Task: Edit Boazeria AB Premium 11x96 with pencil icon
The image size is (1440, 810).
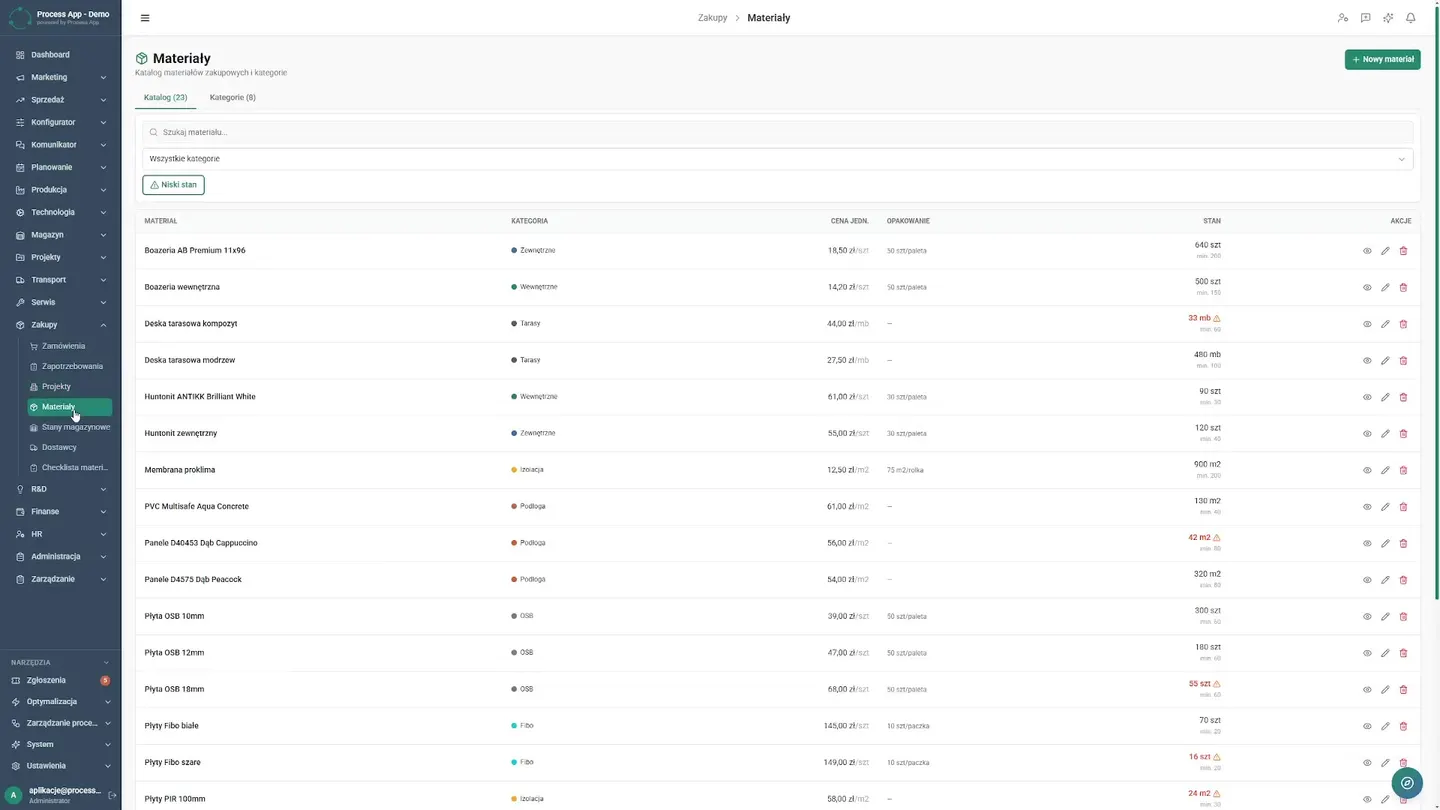Action: point(1385,251)
